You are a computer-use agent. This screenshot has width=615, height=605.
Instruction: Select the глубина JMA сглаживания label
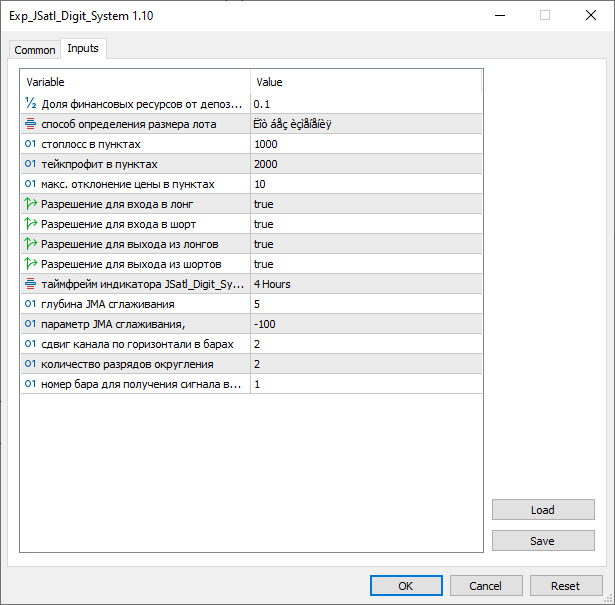[108, 304]
